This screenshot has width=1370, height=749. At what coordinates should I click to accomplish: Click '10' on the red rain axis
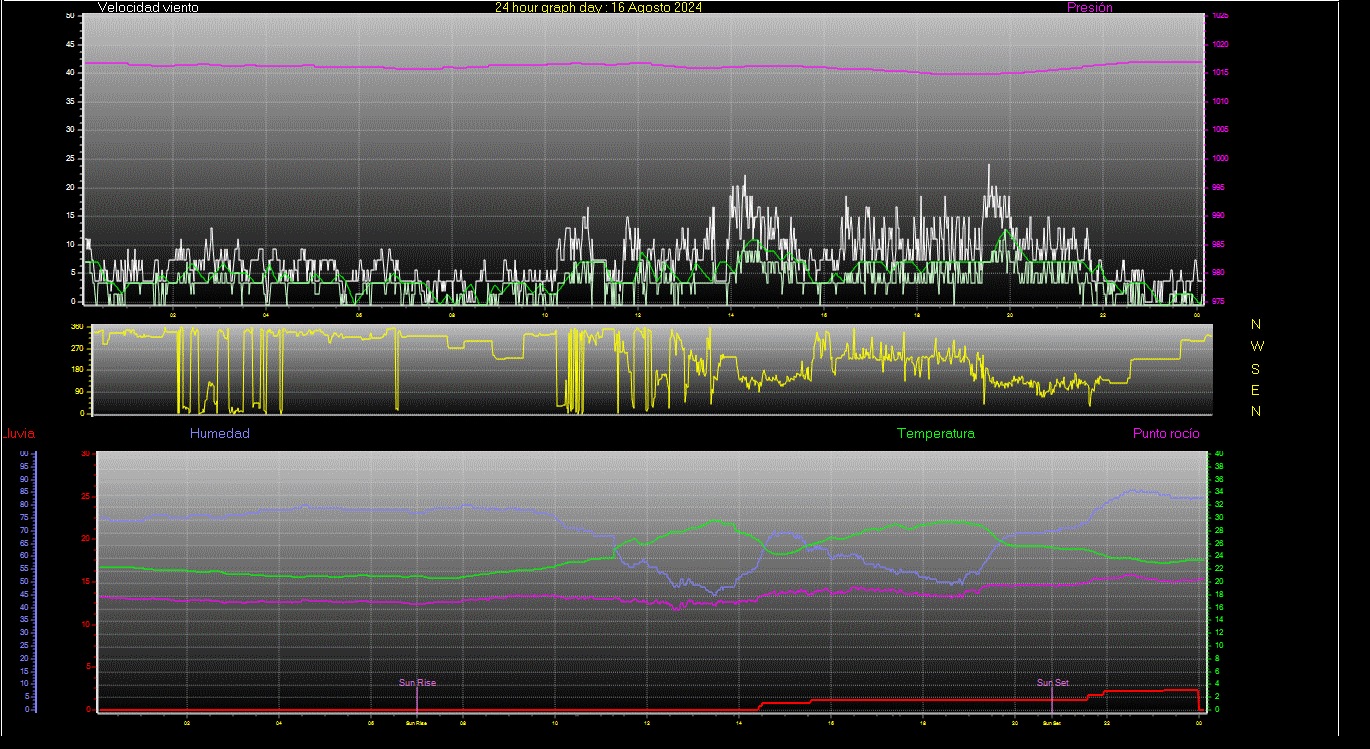[x=86, y=624]
